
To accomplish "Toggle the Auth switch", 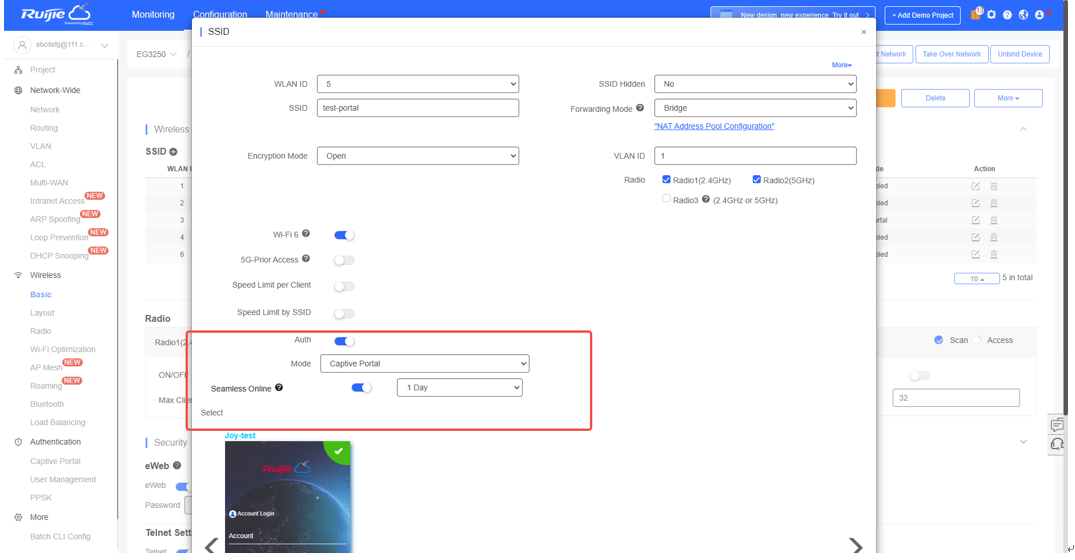I will click(x=344, y=341).
